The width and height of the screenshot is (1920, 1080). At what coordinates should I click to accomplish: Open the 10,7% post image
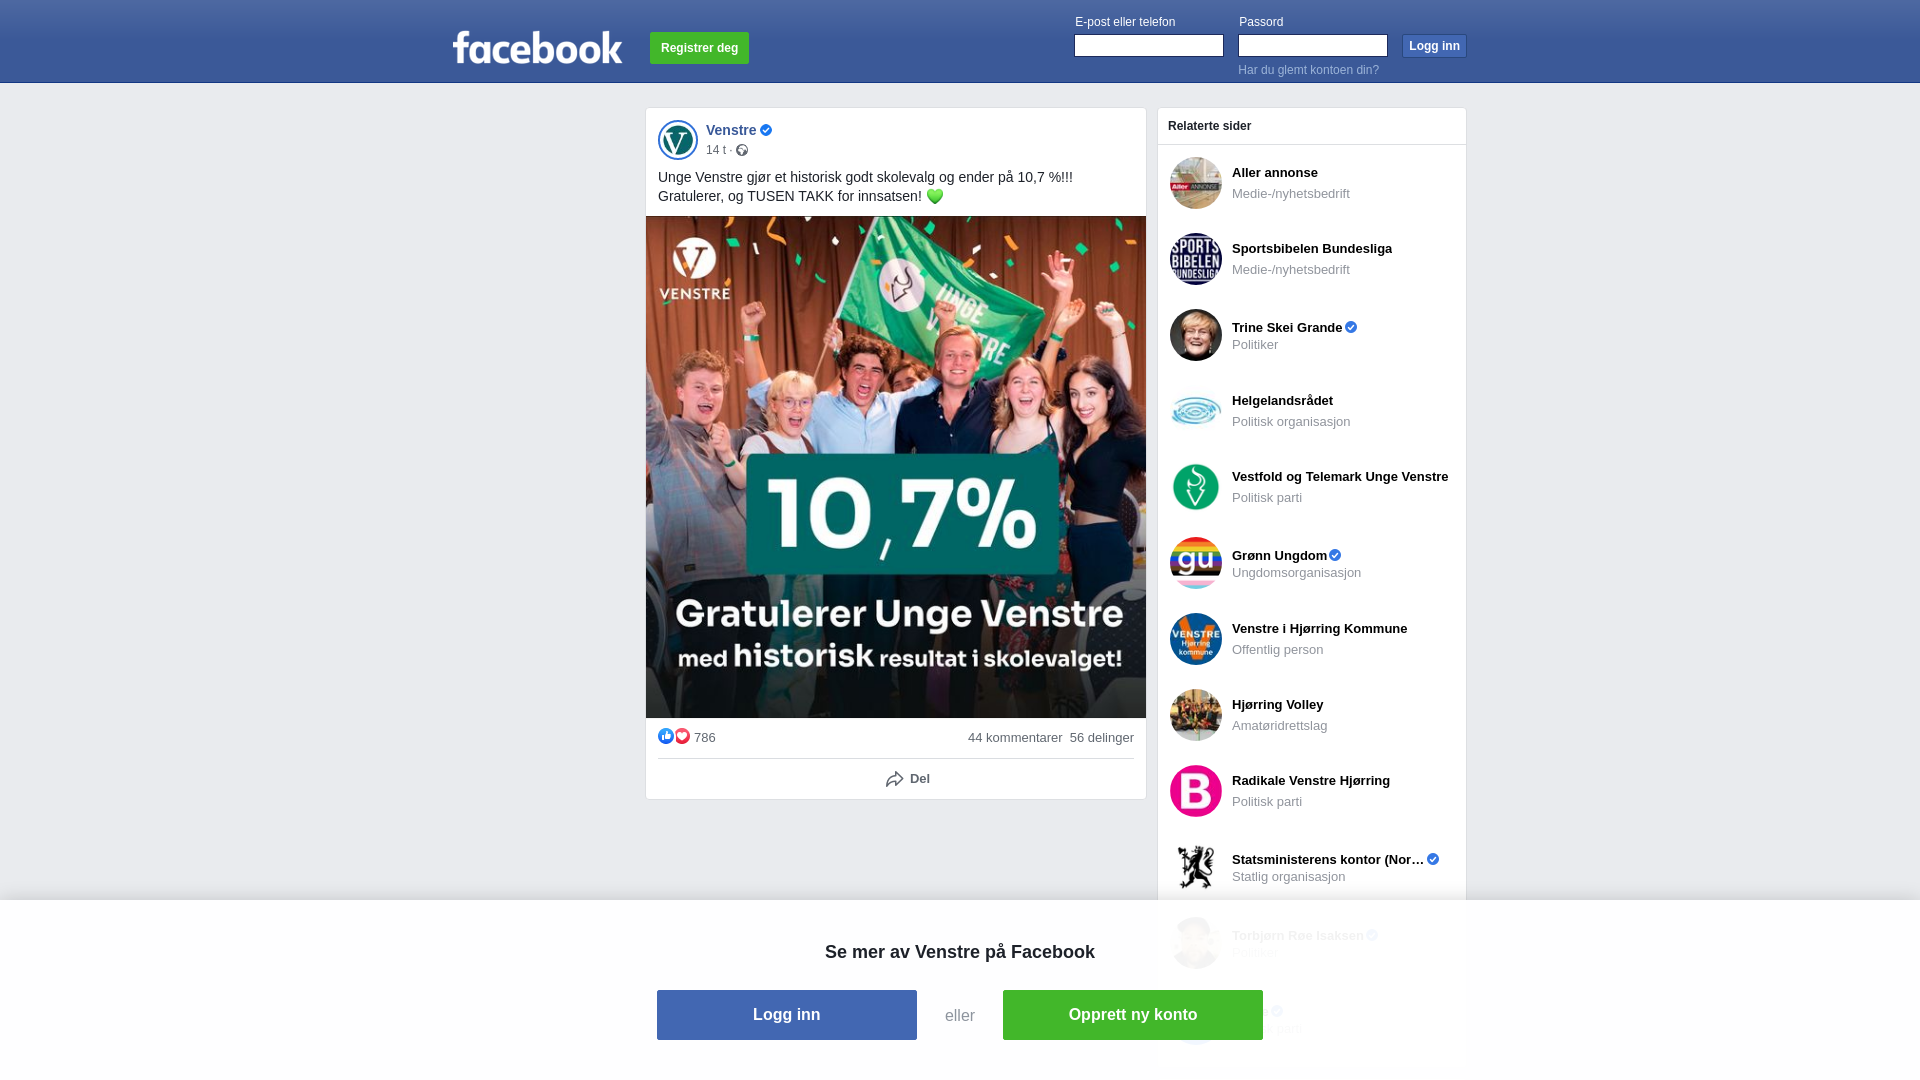[x=896, y=467]
